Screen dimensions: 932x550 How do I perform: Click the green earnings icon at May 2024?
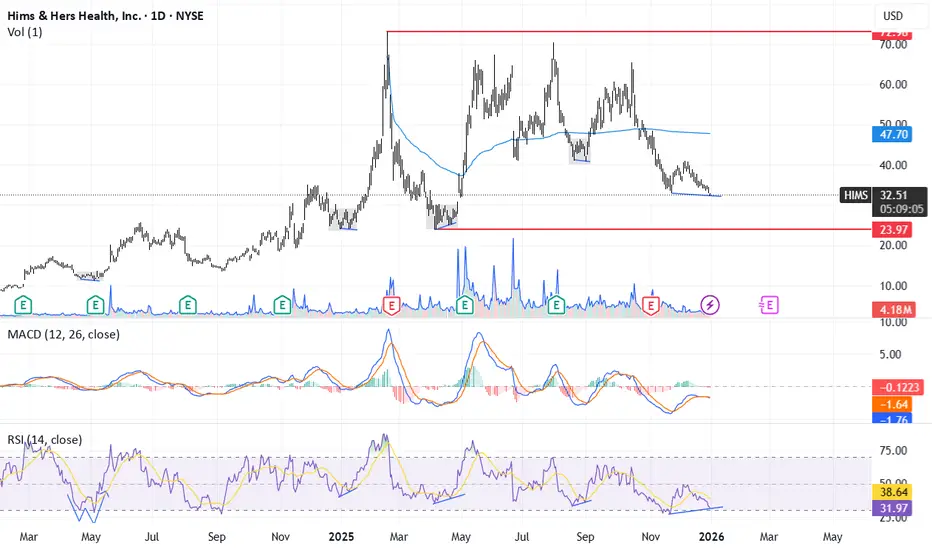(x=95, y=306)
